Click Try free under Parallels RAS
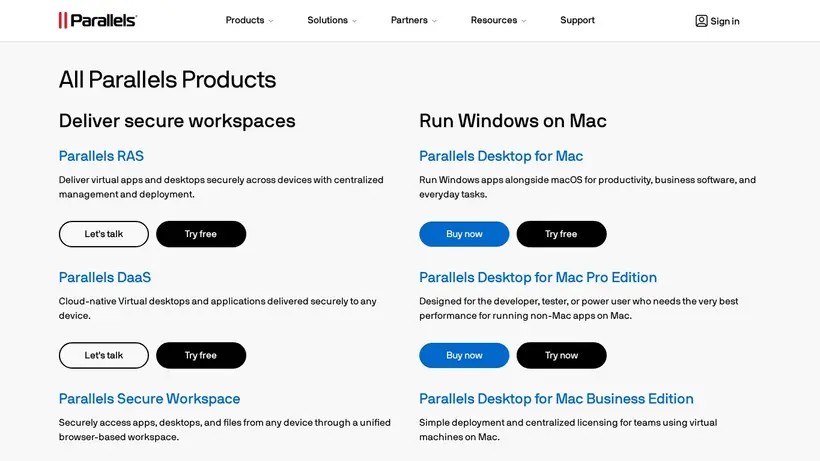This screenshot has height=461, width=820. tap(201, 234)
